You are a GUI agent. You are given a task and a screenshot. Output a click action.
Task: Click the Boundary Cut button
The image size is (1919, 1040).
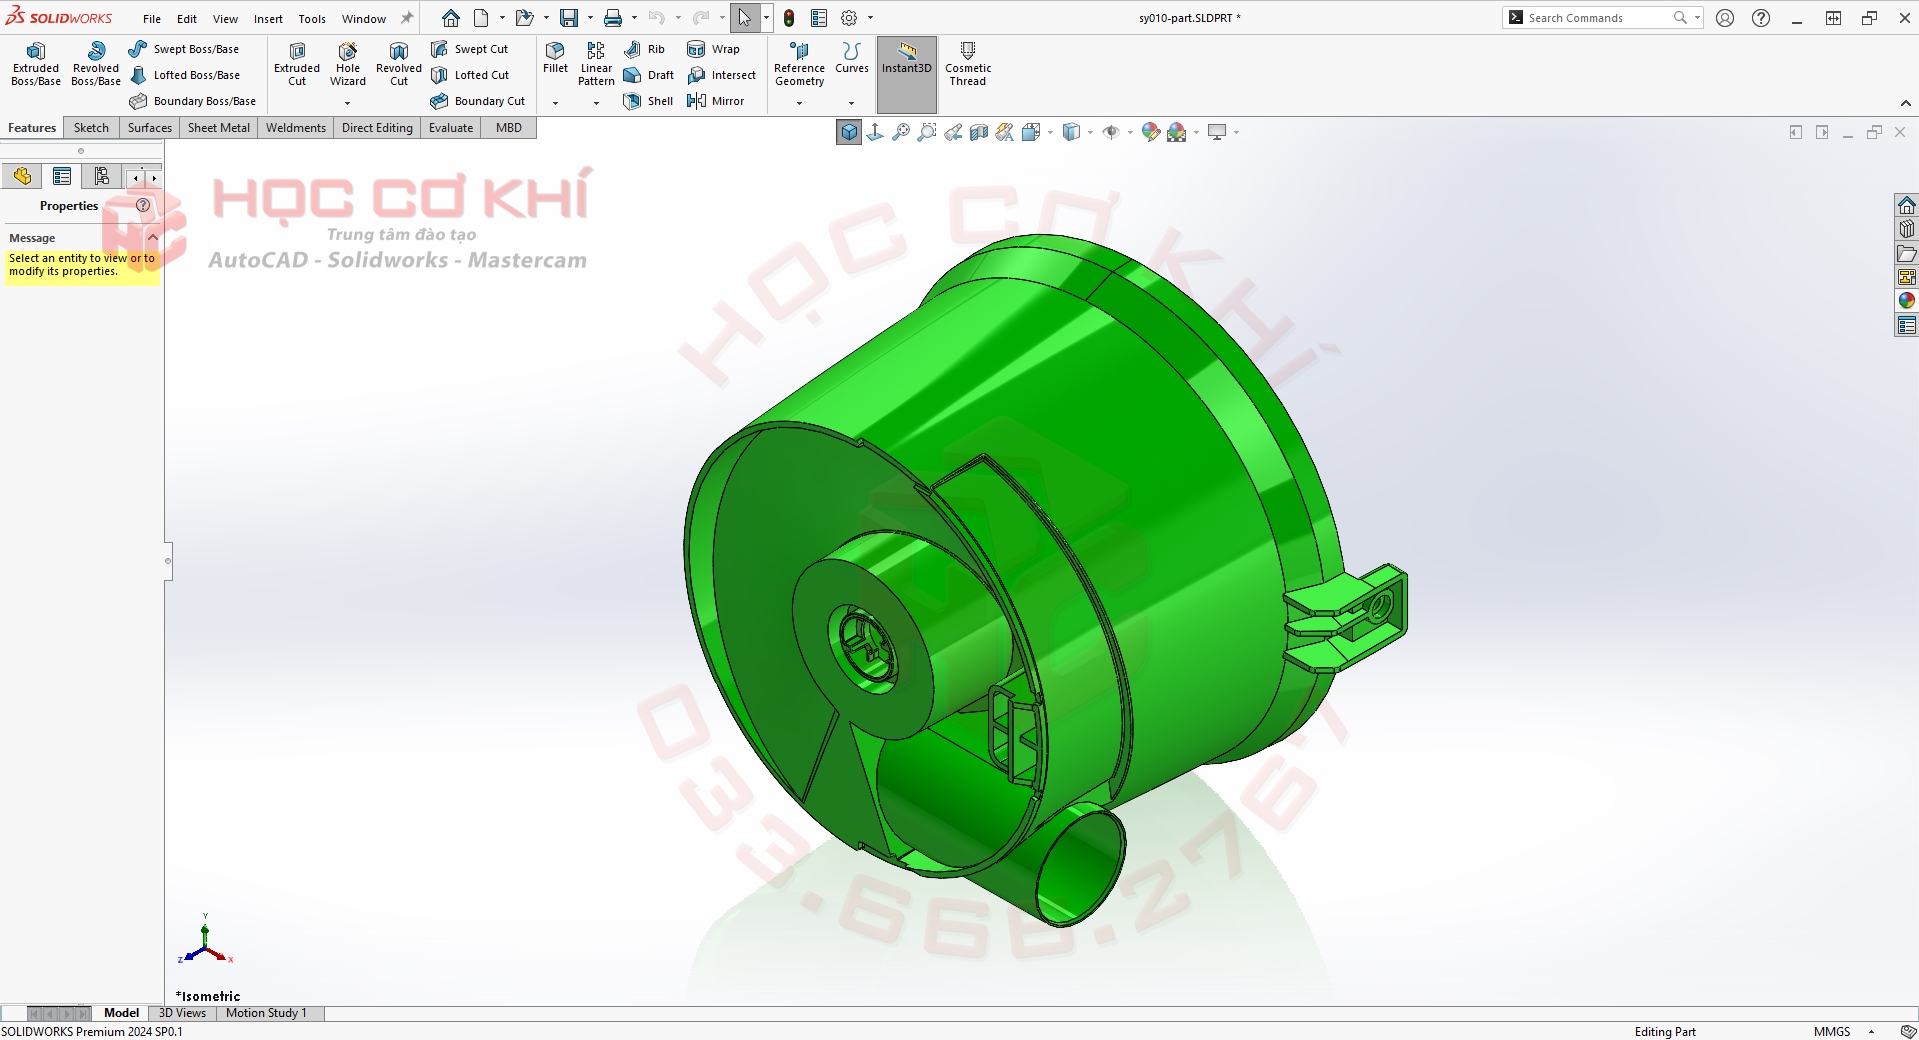478,101
